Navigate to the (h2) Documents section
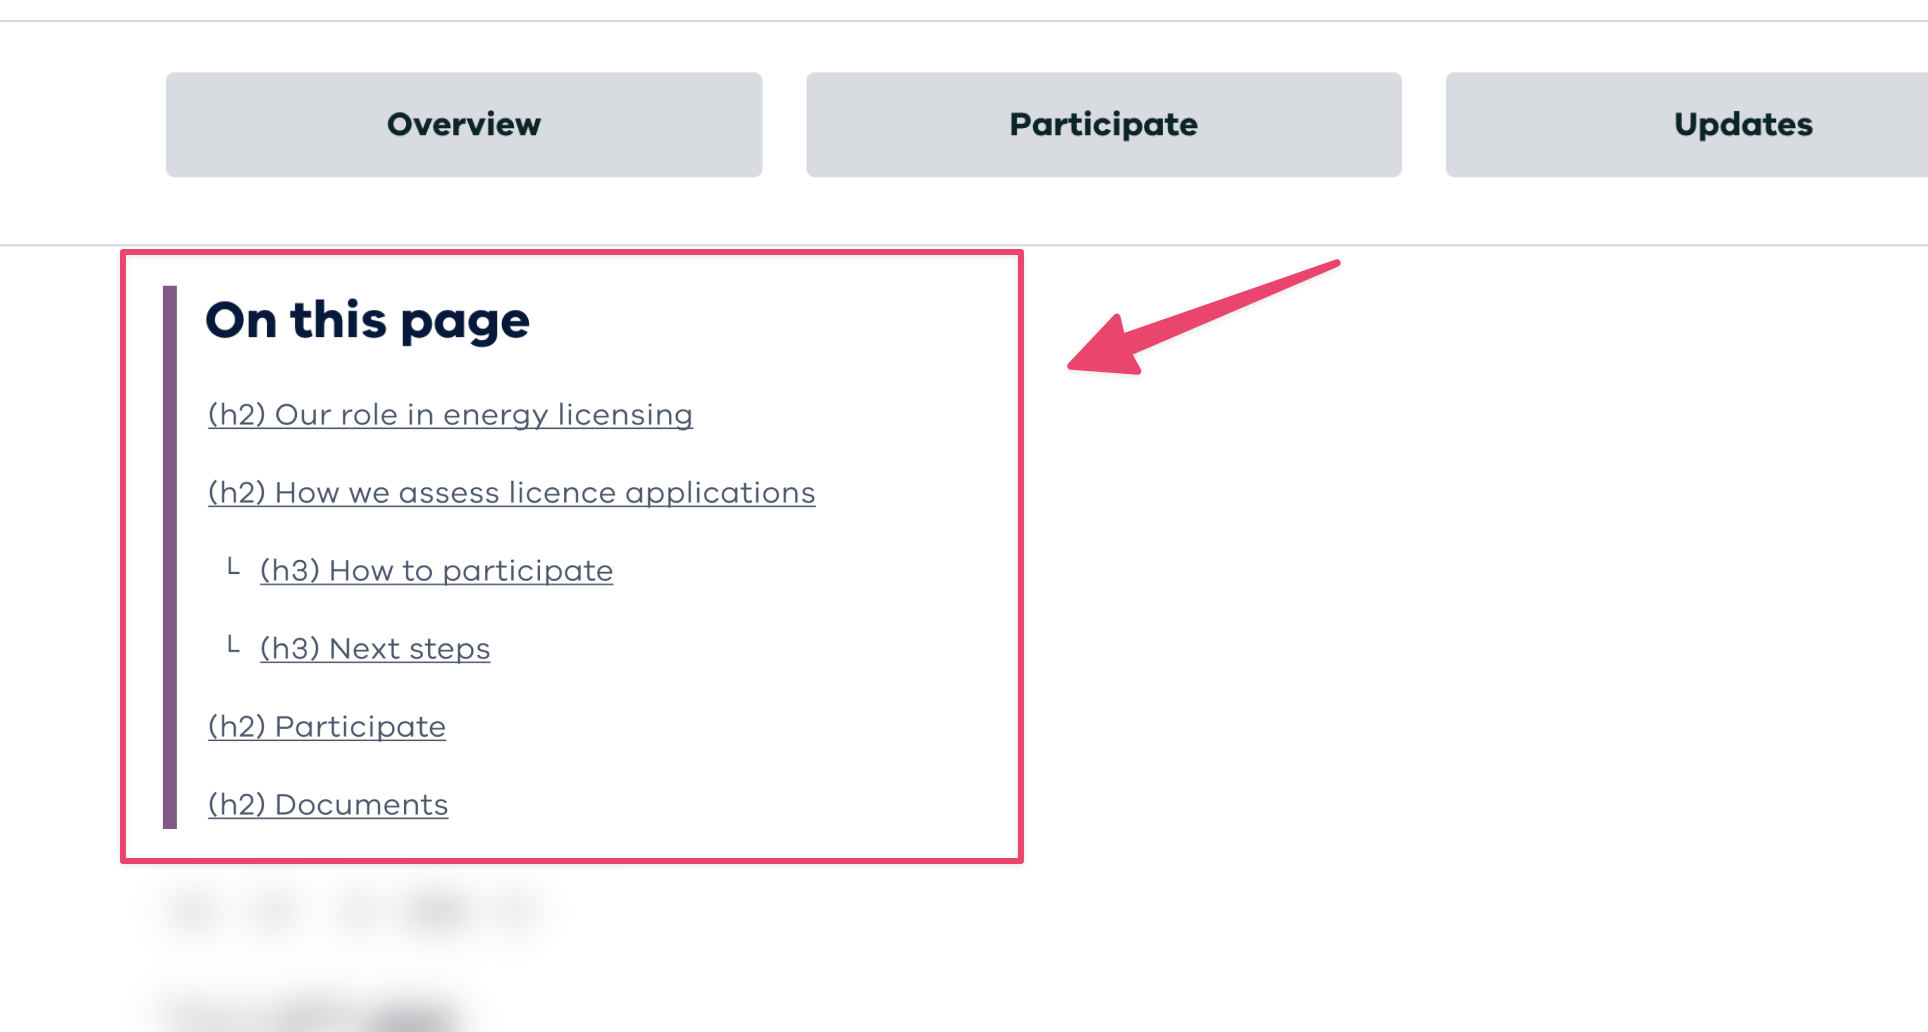The height and width of the screenshot is (1032, 1928). coord(328,805)
